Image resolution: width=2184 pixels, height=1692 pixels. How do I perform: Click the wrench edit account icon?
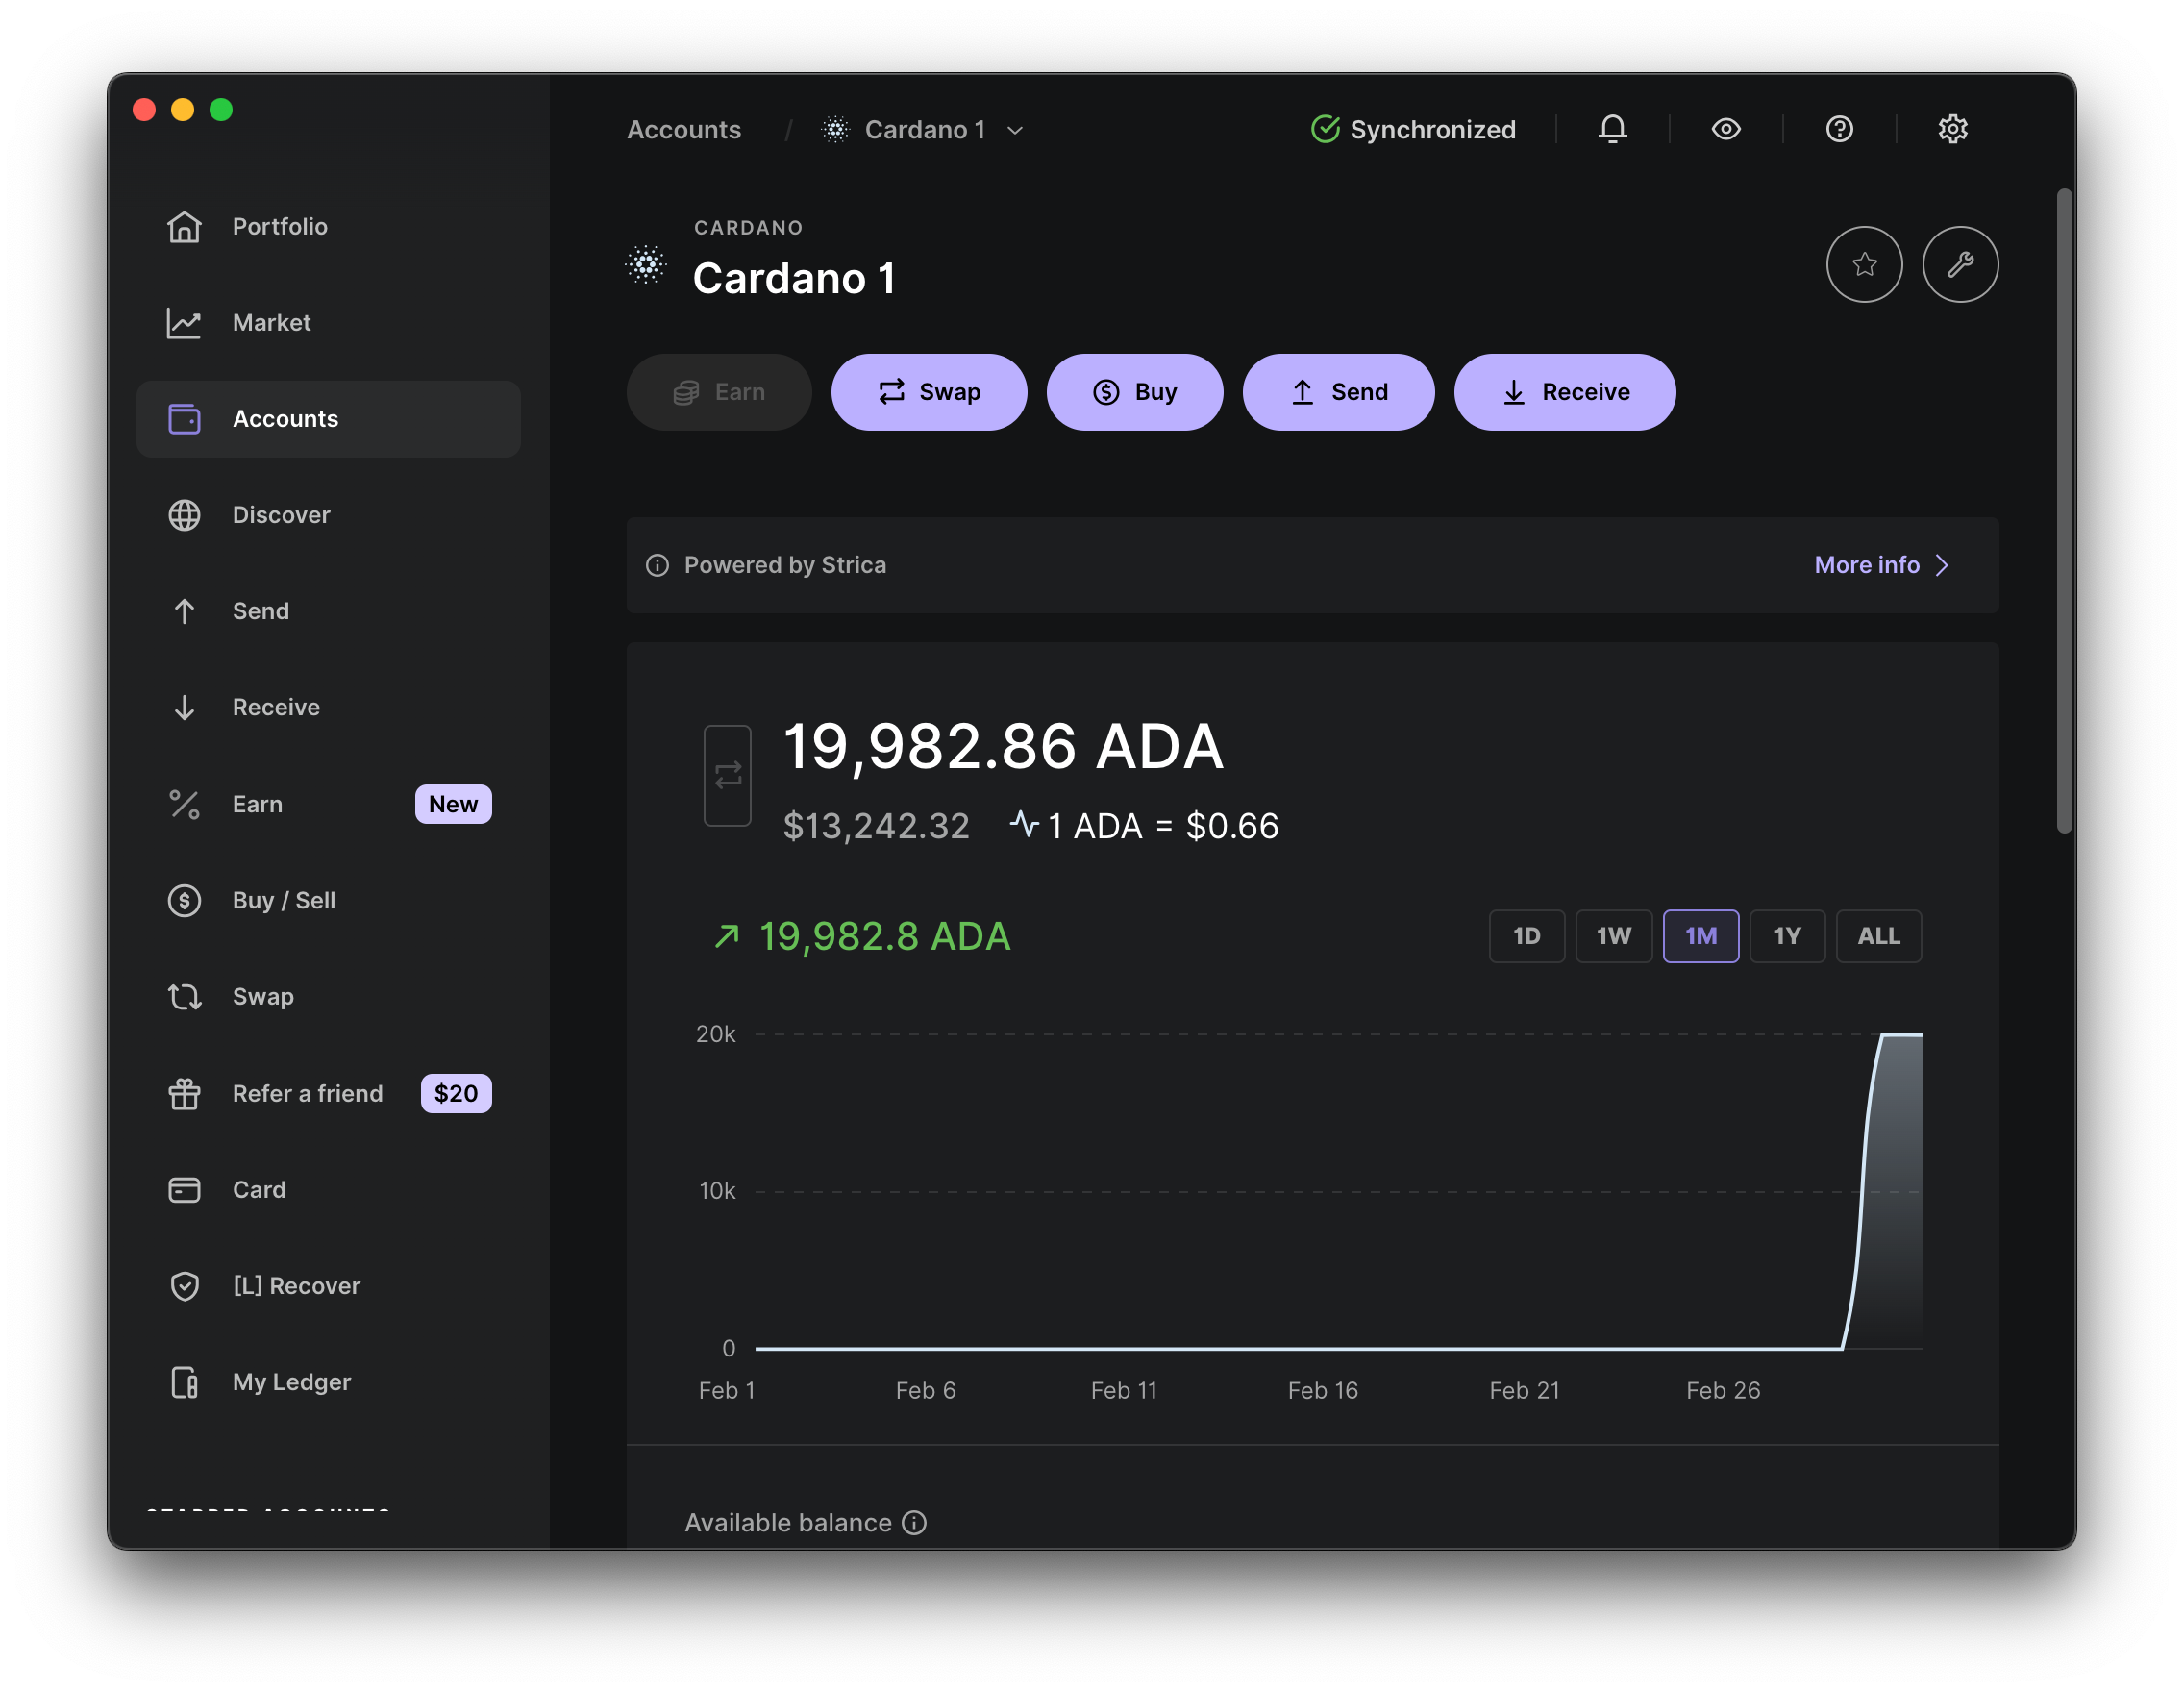point(1960,264)
